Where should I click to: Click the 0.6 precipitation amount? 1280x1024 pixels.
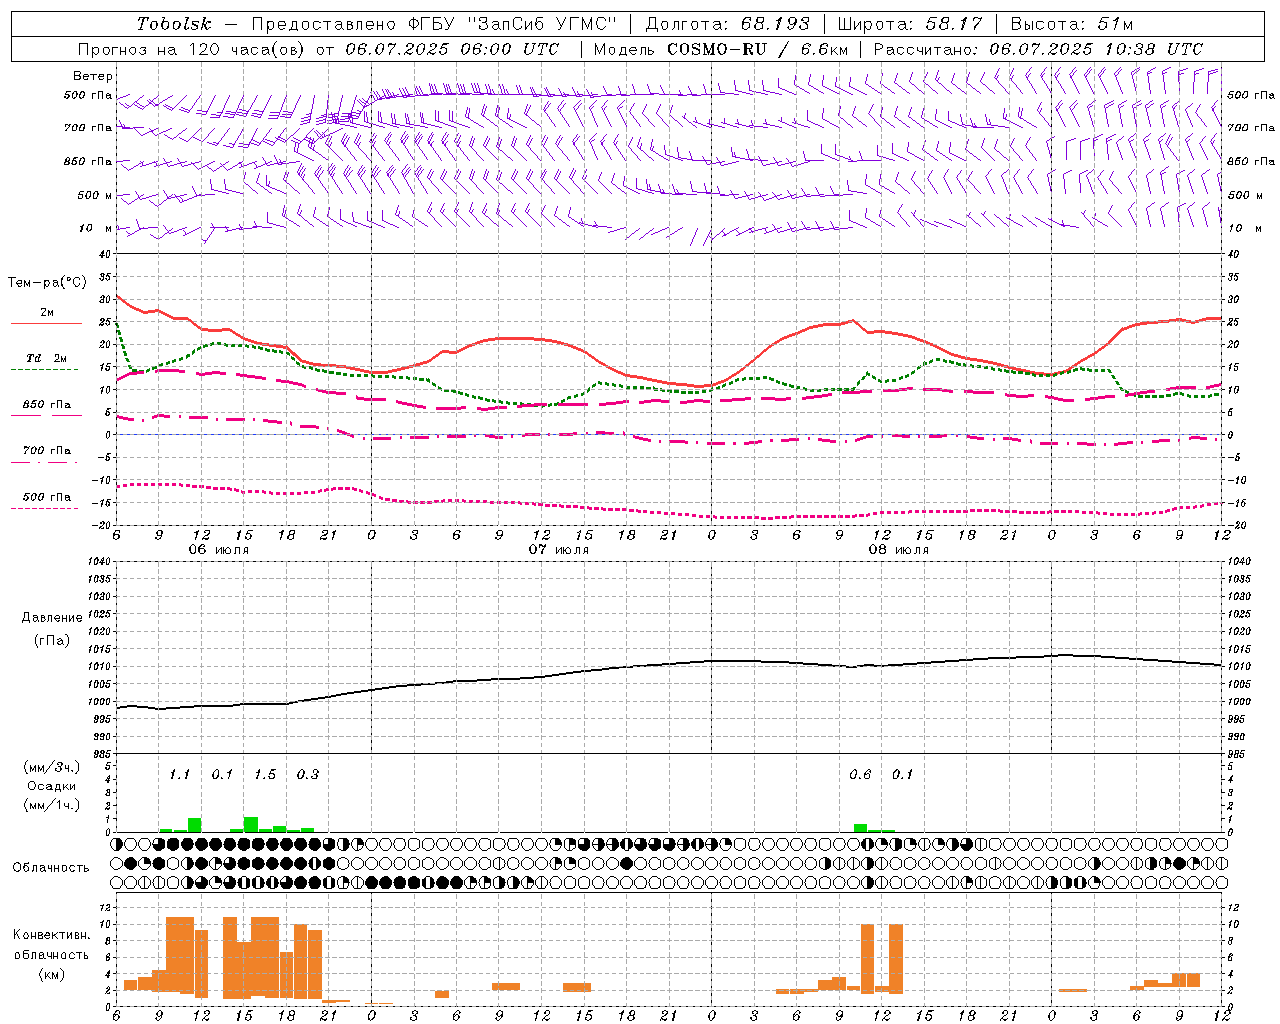click(x=860, y=774)
